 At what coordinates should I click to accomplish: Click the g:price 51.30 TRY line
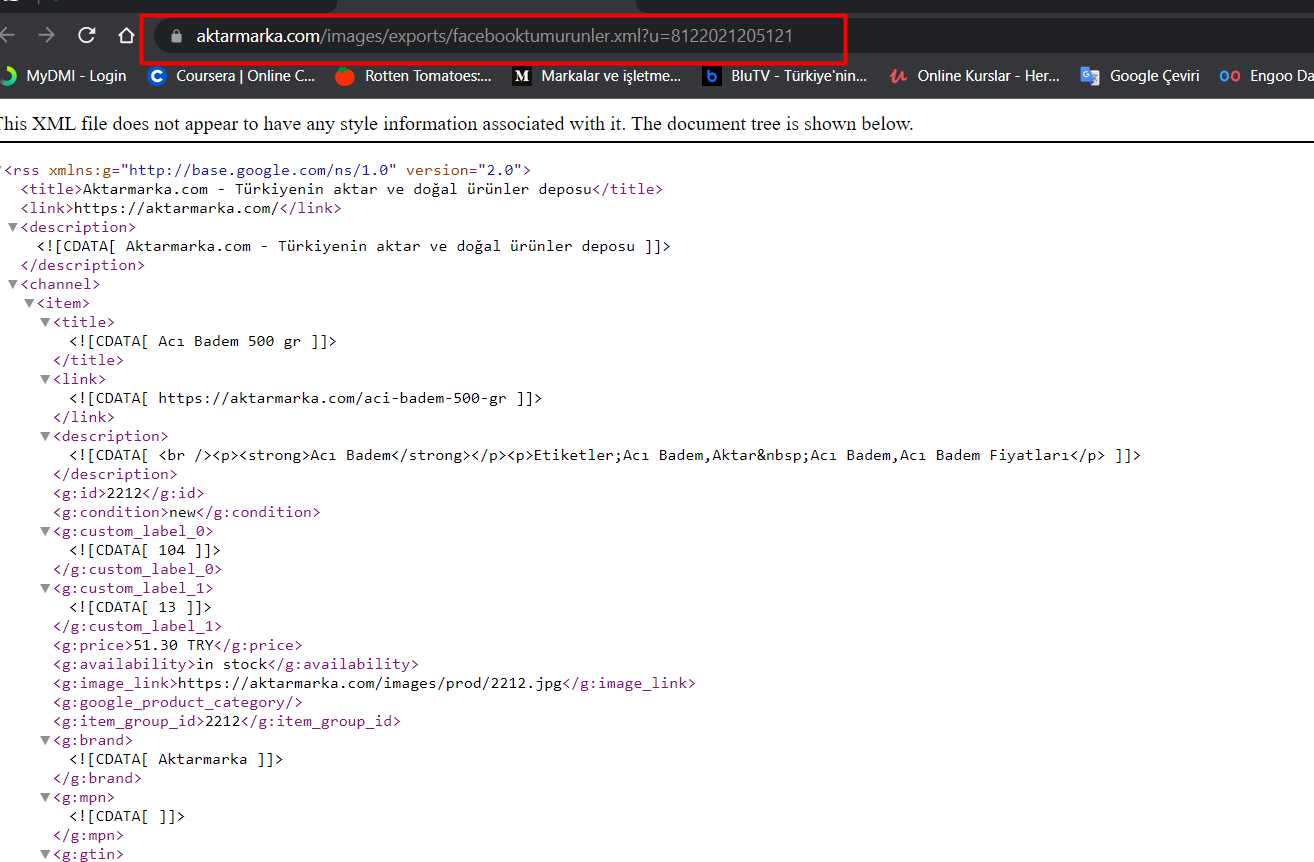tap(177, 645)
